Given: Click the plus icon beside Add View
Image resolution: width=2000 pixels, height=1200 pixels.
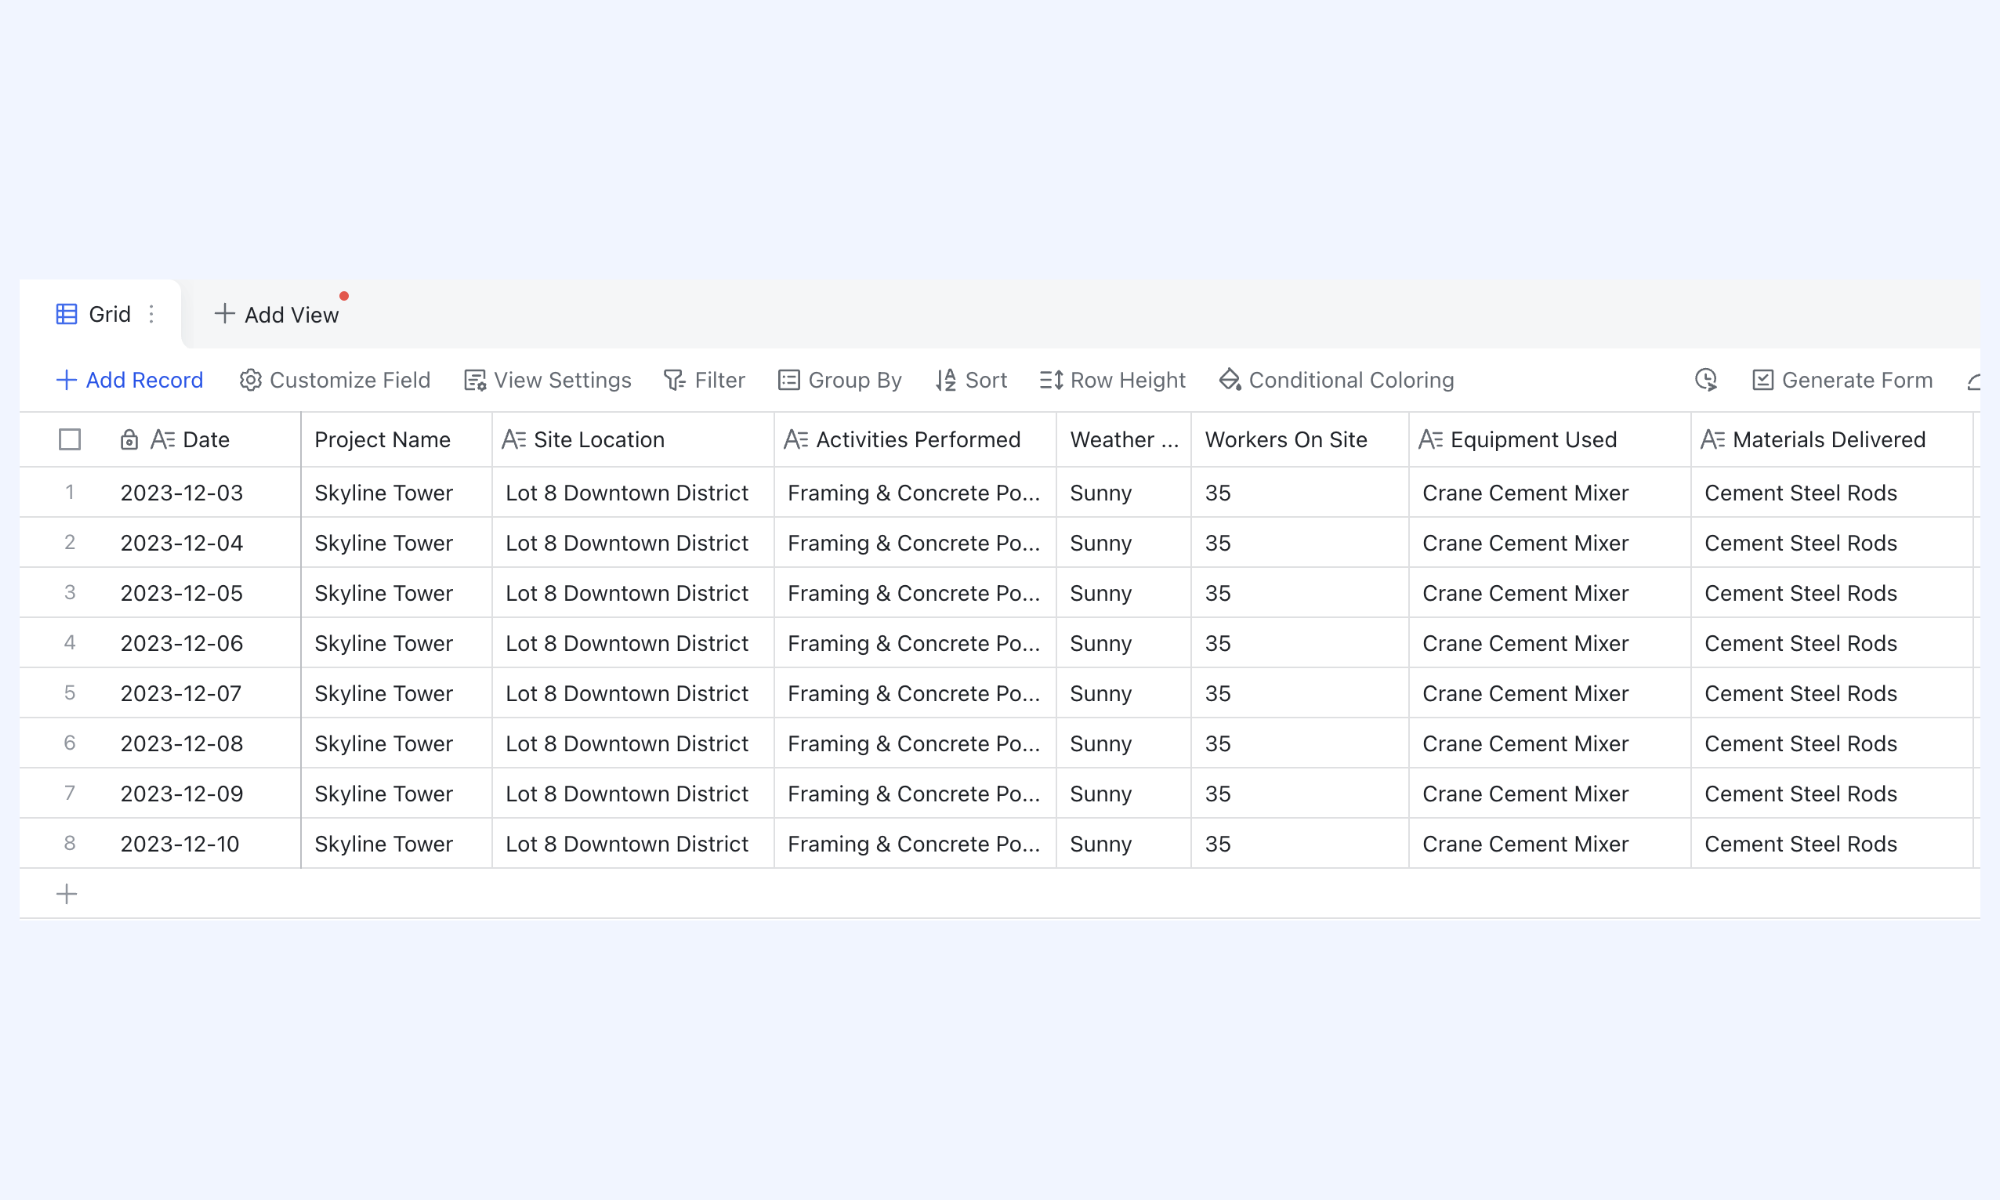Looking at the screenshot, I should click(225, 314).
